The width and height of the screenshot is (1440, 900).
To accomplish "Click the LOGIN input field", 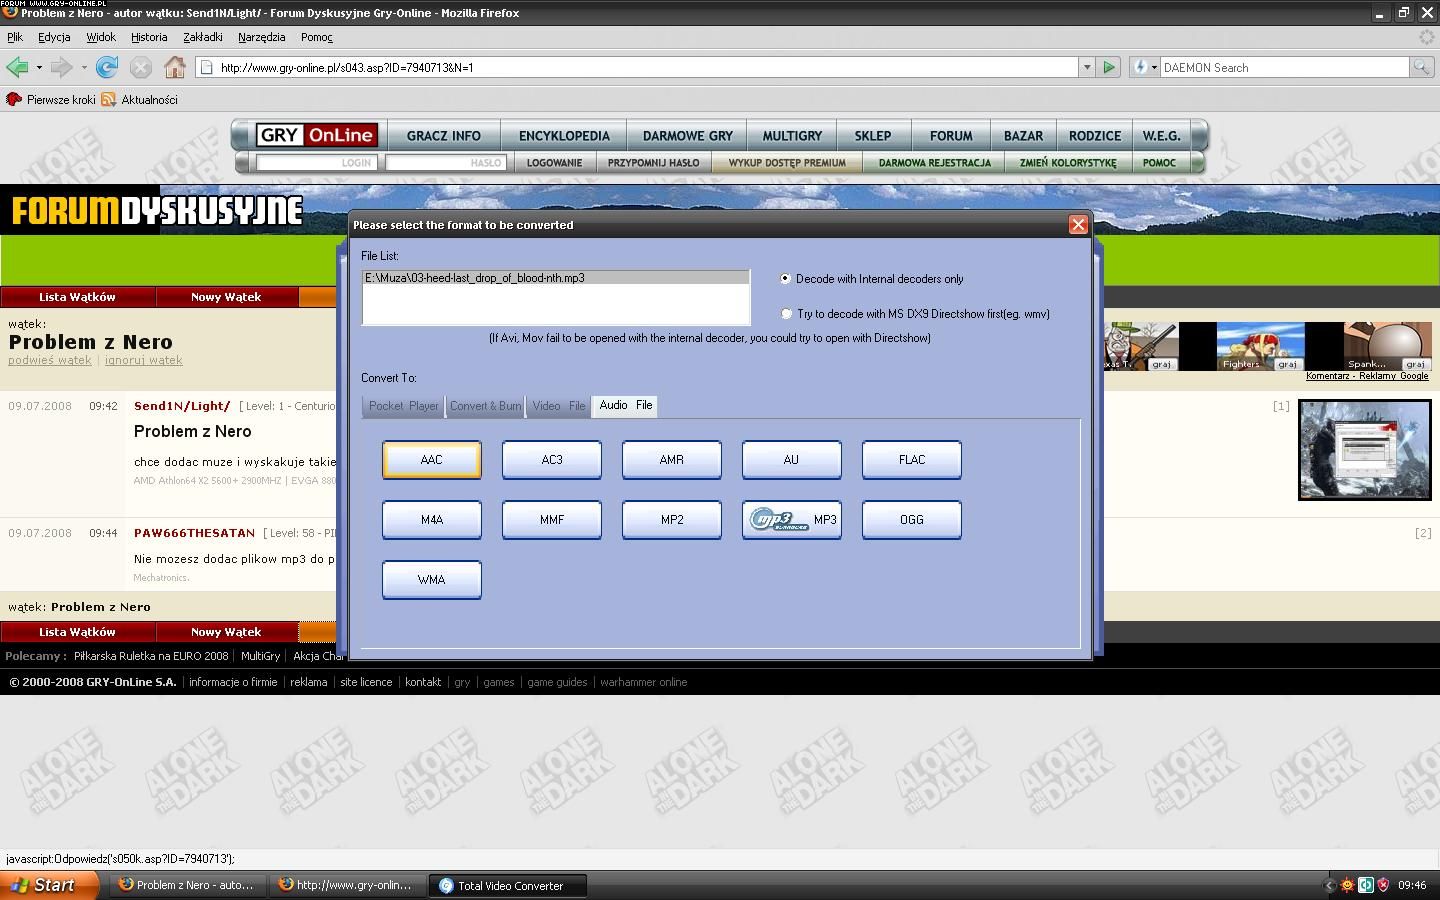I will (x=316, y=162).
